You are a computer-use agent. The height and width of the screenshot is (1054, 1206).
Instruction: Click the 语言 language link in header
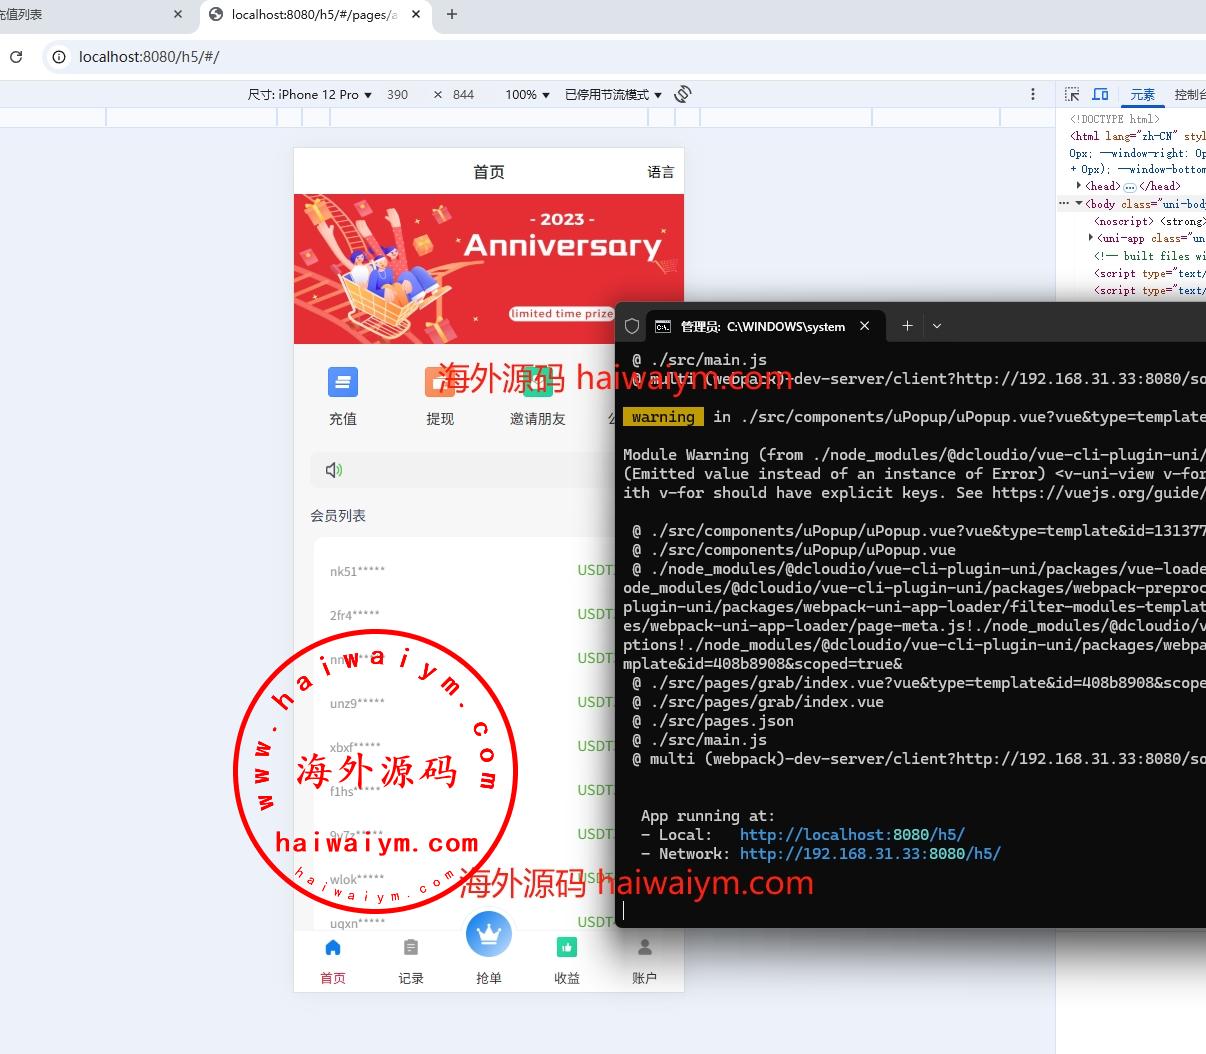pos(661,172)
